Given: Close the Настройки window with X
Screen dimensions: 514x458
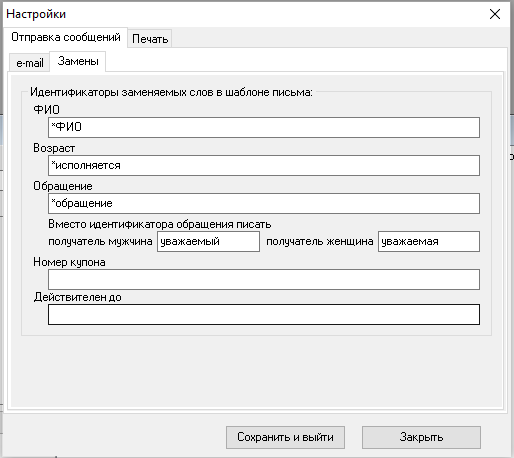Looking at the screenshot, I should click(x=495, y=14).
